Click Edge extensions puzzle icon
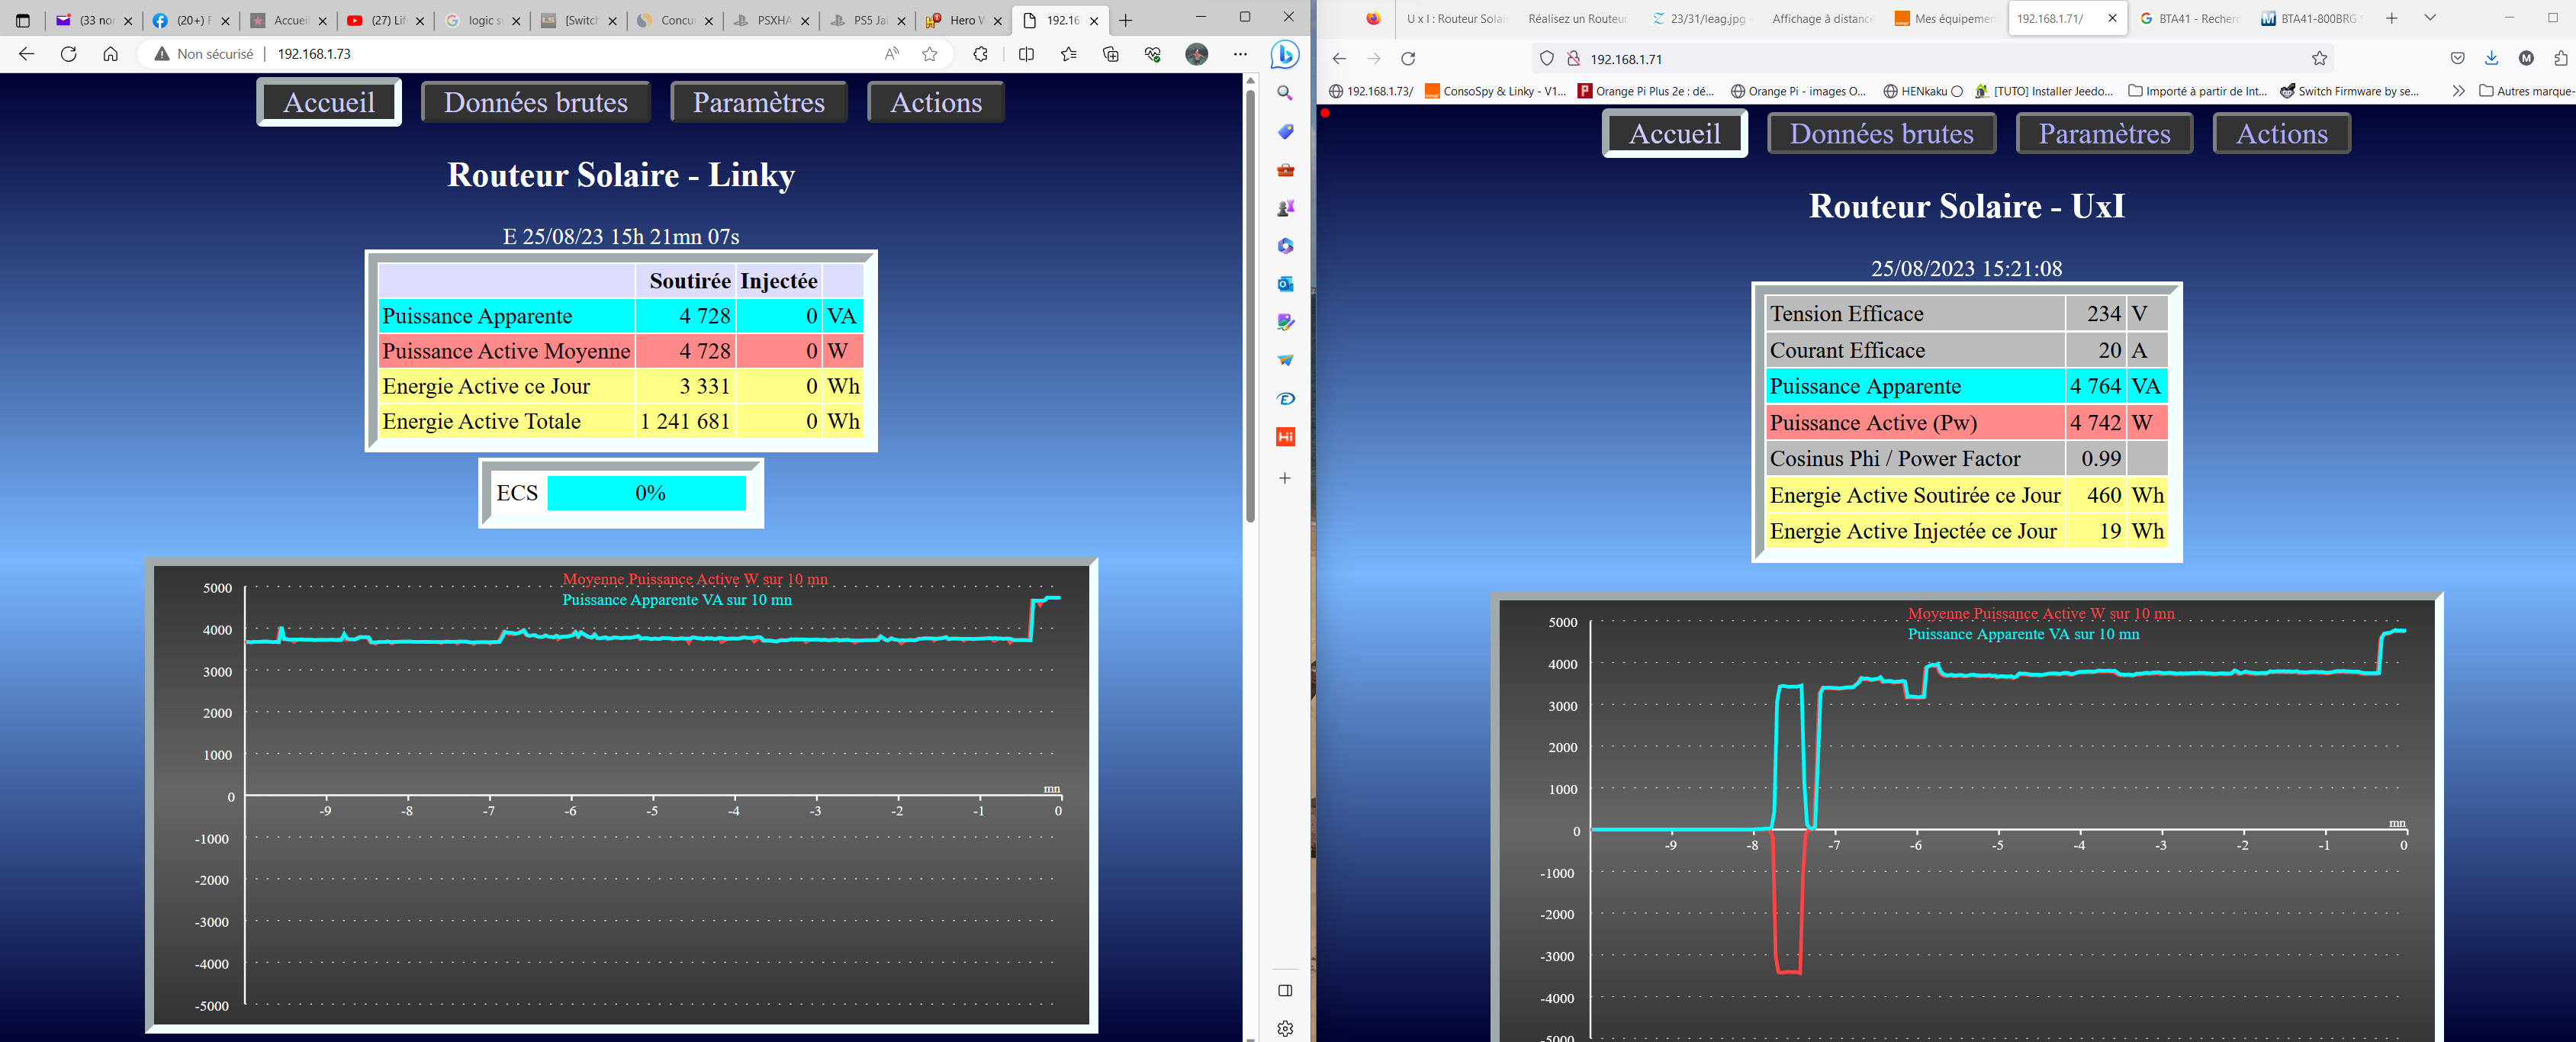The width and height of the screenshot is (2576, 1042). pos(980,54)
